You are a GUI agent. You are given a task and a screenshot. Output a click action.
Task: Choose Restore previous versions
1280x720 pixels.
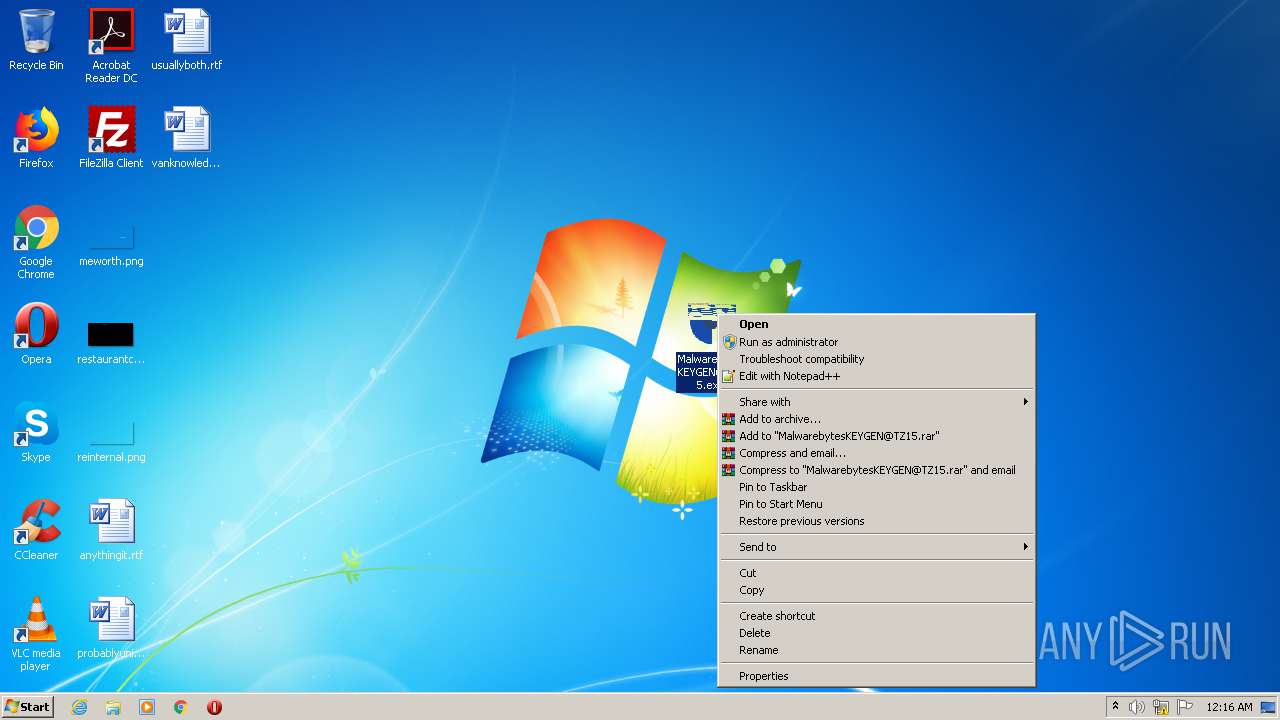pyautogui.click(x=877, y=521)
